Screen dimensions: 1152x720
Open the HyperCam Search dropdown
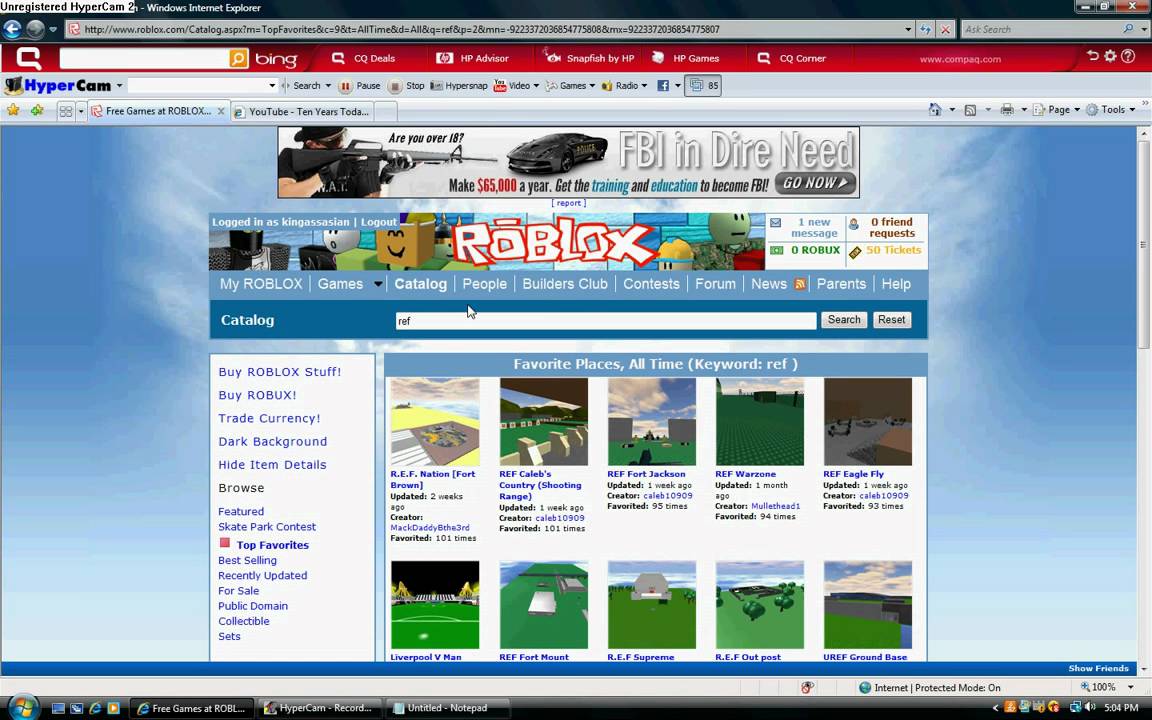coord(328,86)
